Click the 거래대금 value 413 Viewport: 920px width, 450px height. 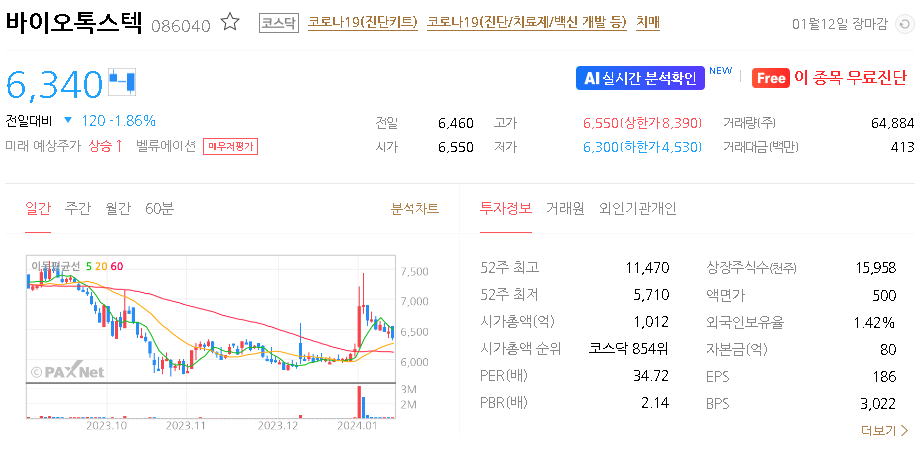pyautogui.click(x=904, y=147)
